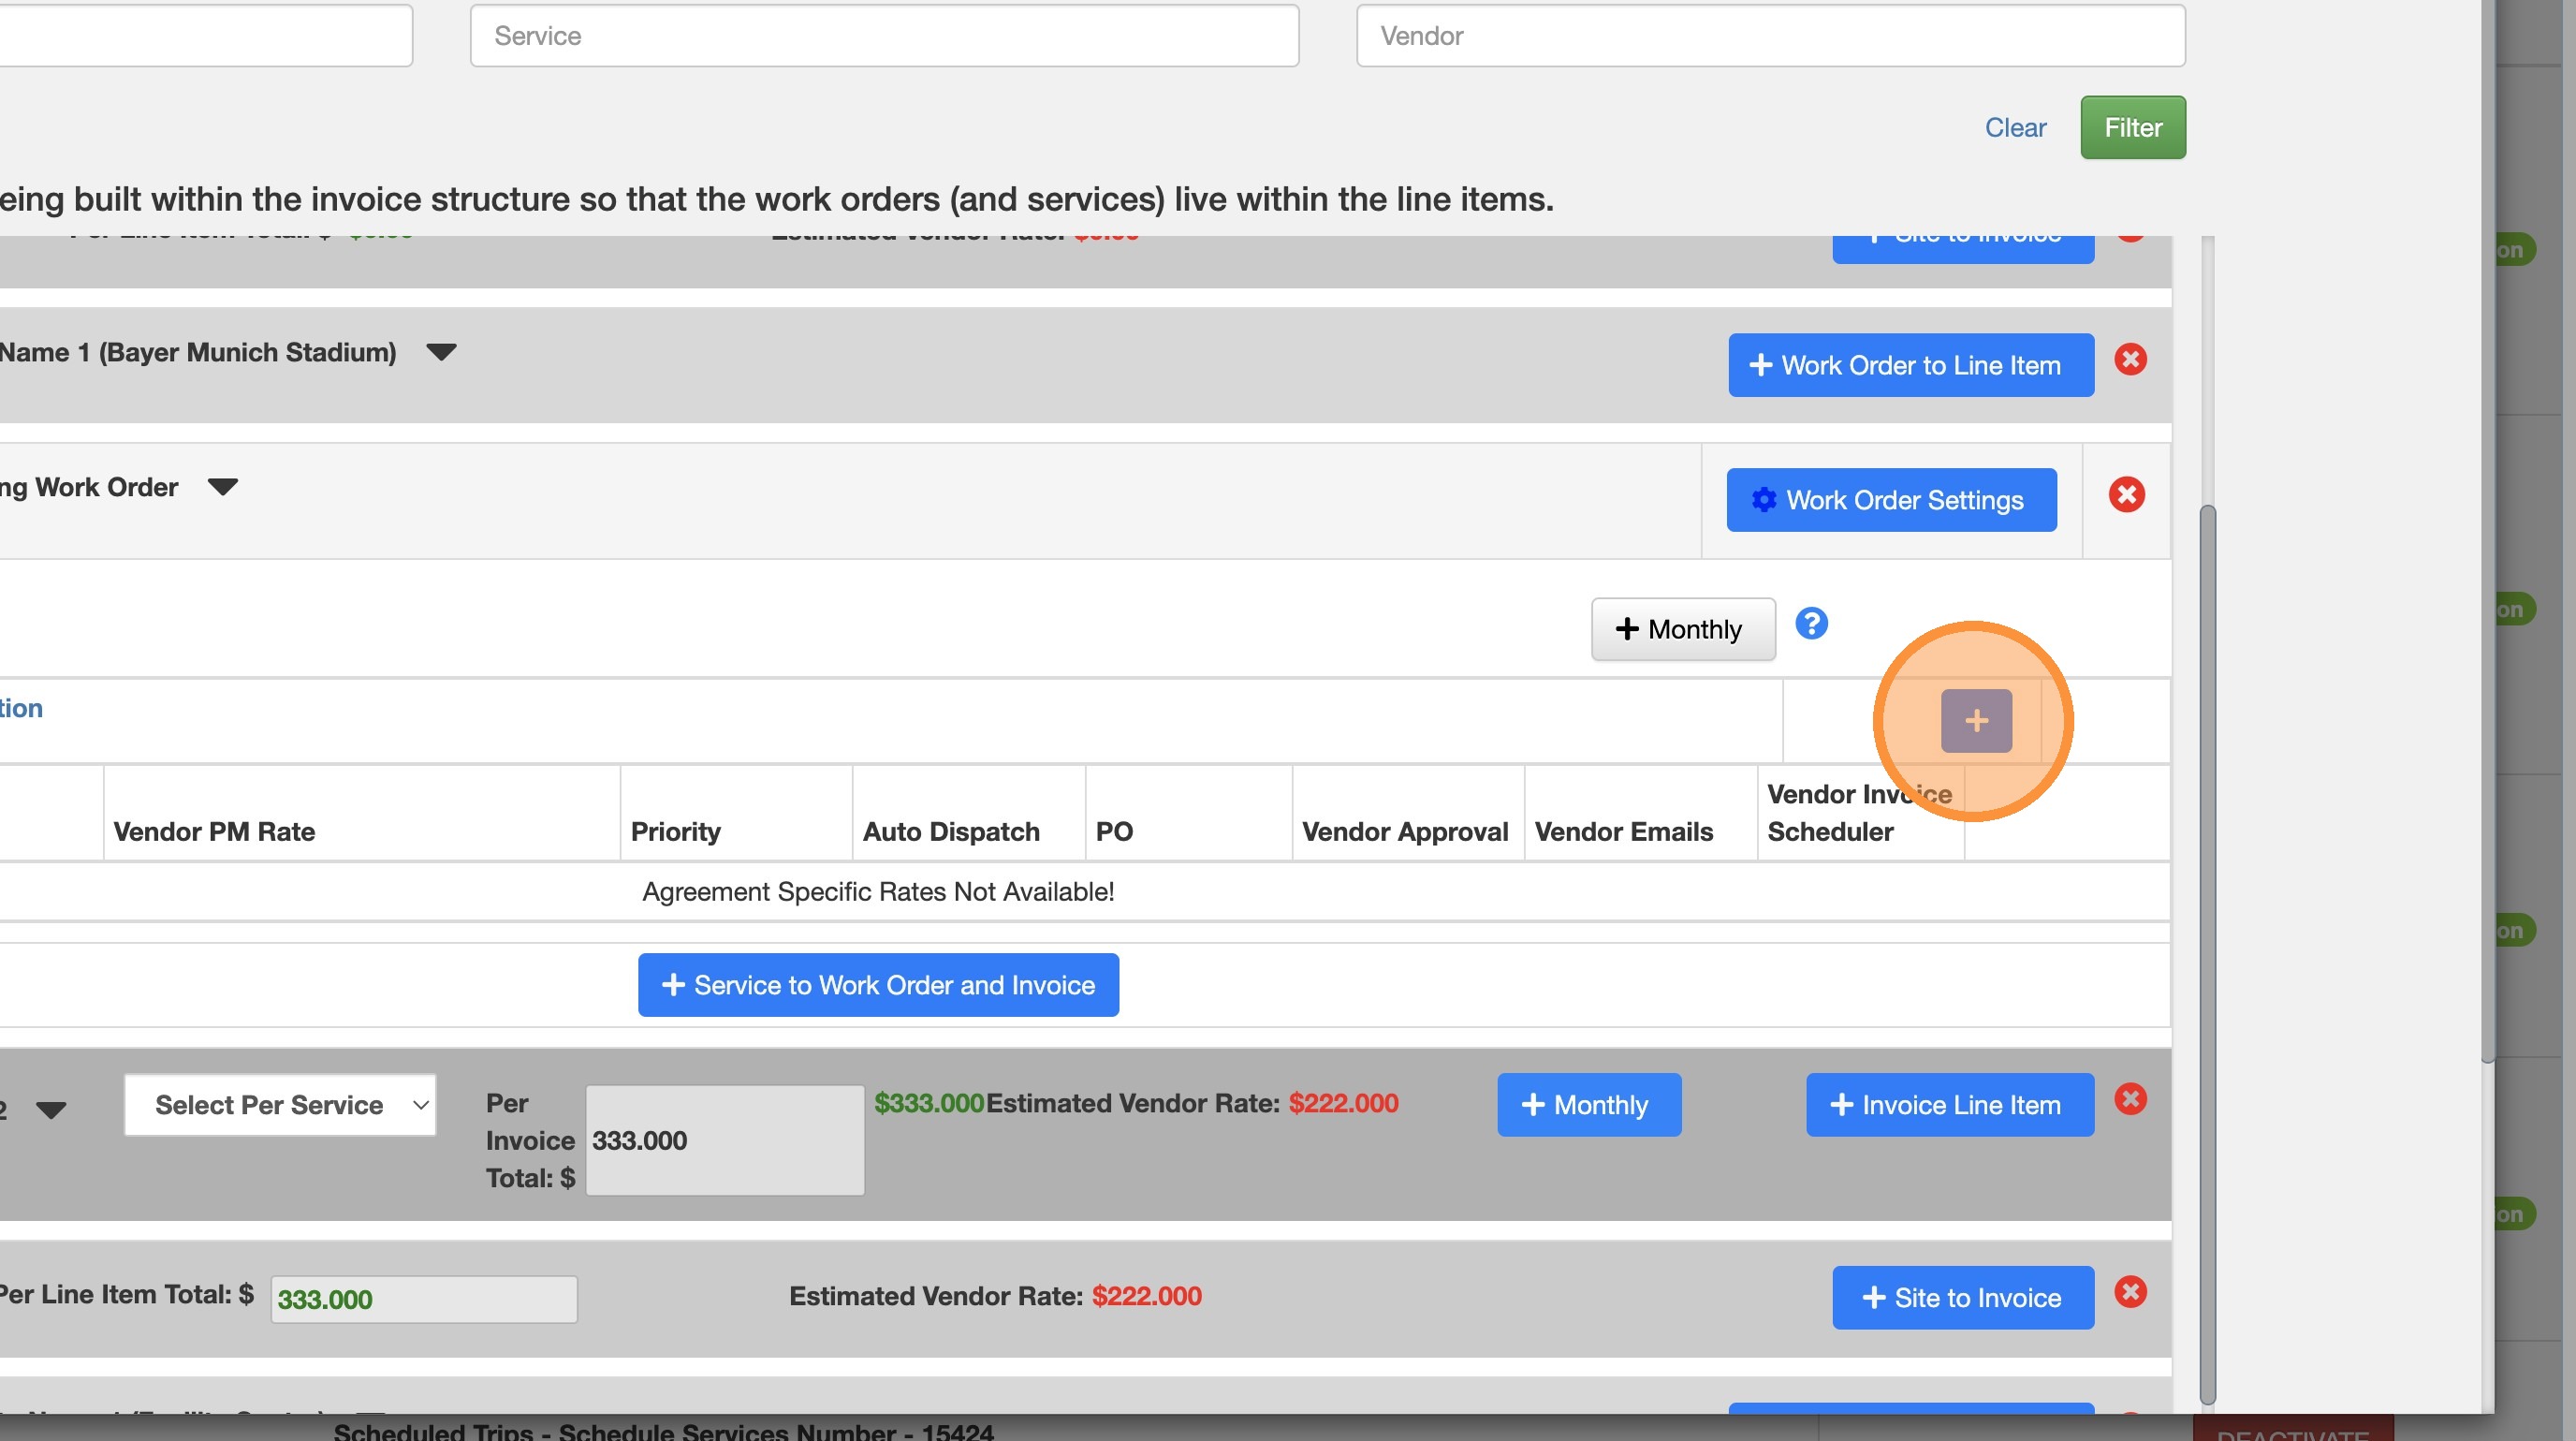Click the blue help question mark icon
The width and height of the screenshot is (2576, 1441).
point(1811,624)
